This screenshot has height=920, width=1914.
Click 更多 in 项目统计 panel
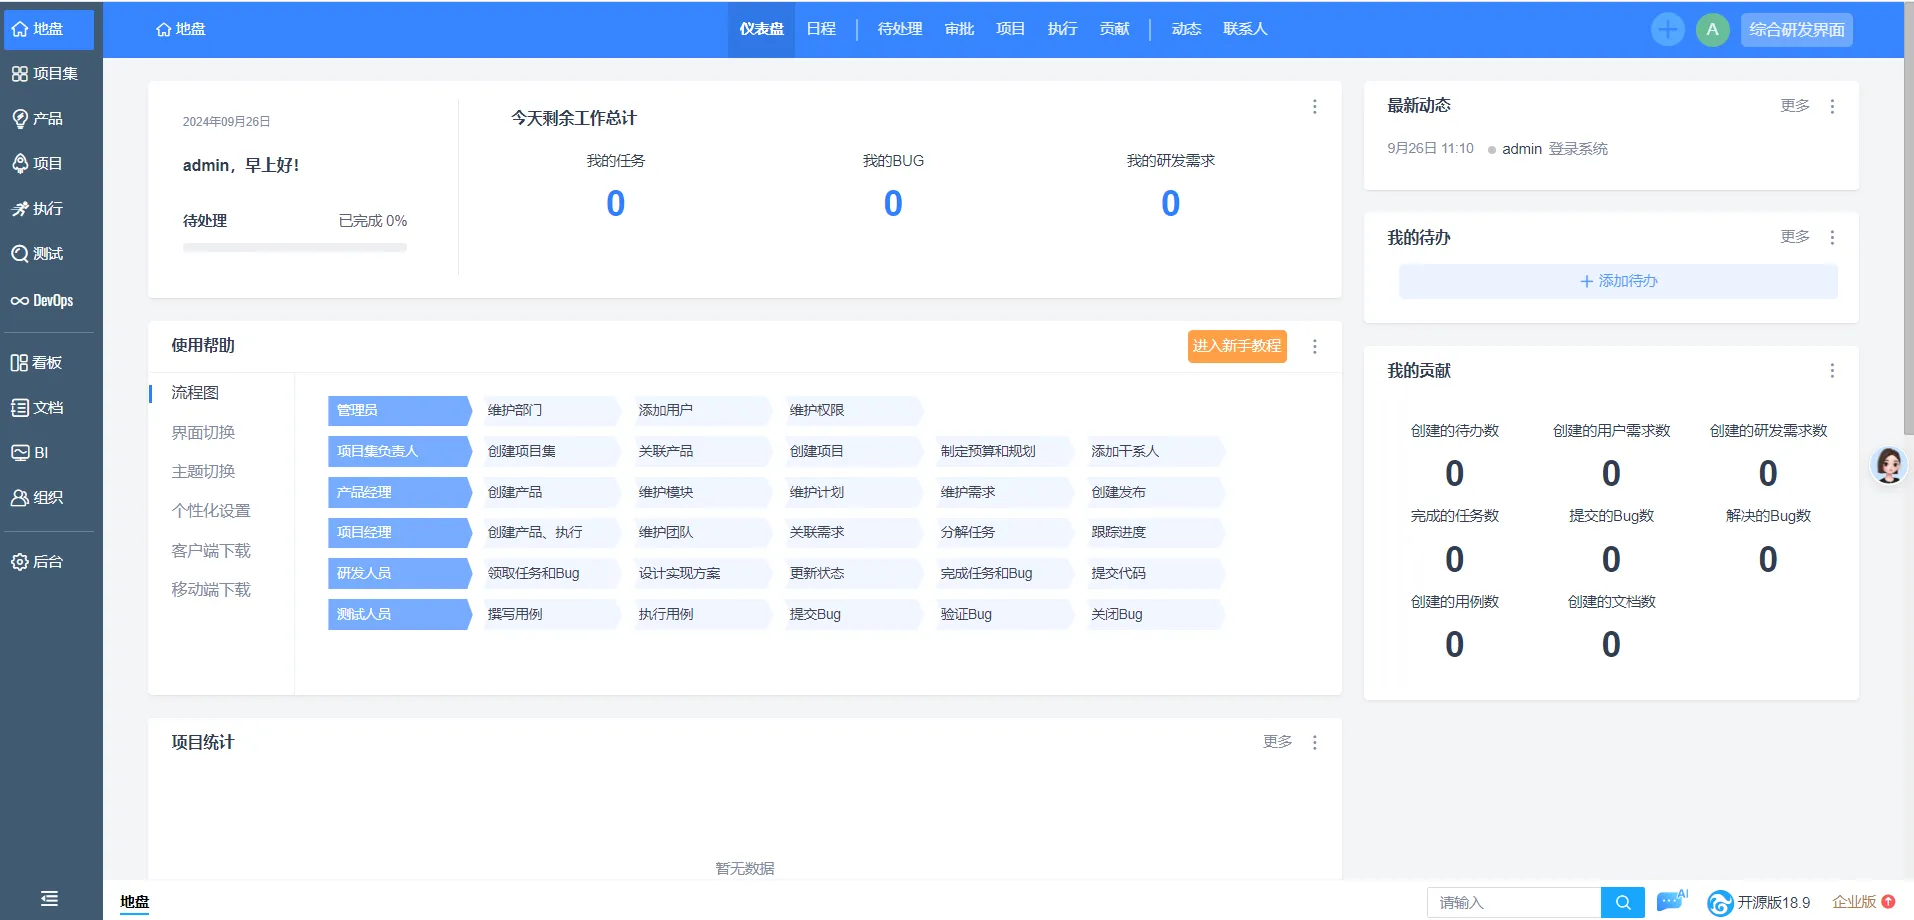pos(1277,742)
